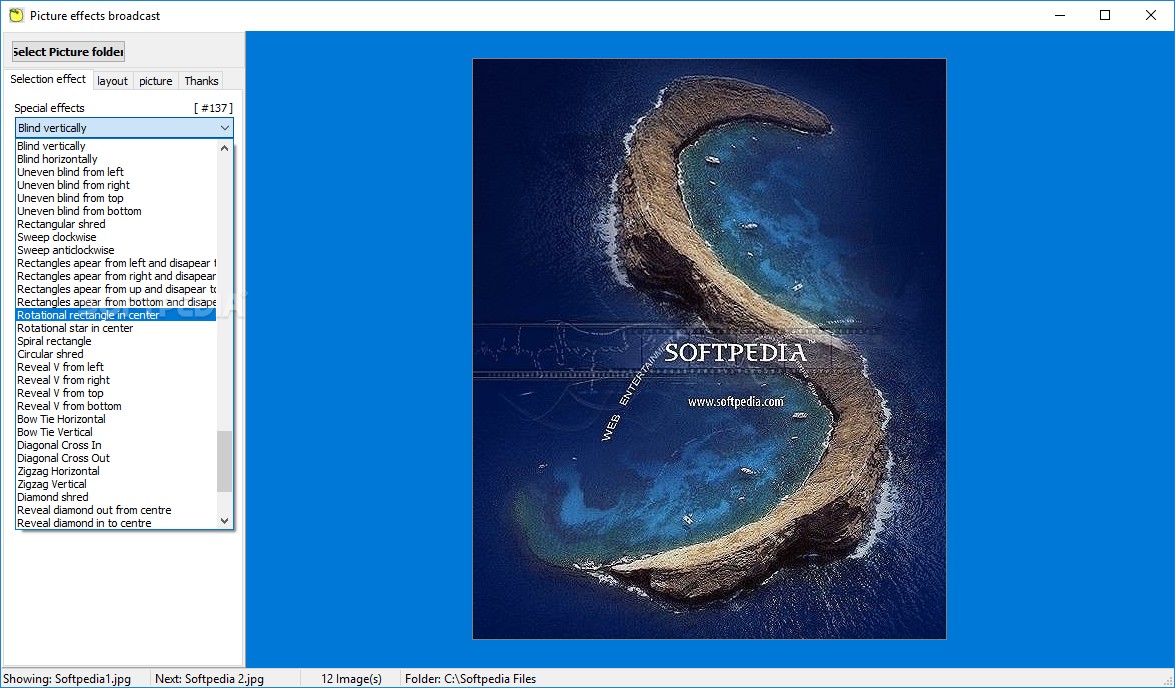The width and height of the screenshot is (1175, 688).
Task: Click the effects list scrollbar thumb
Action: click(x=224, y=462)
